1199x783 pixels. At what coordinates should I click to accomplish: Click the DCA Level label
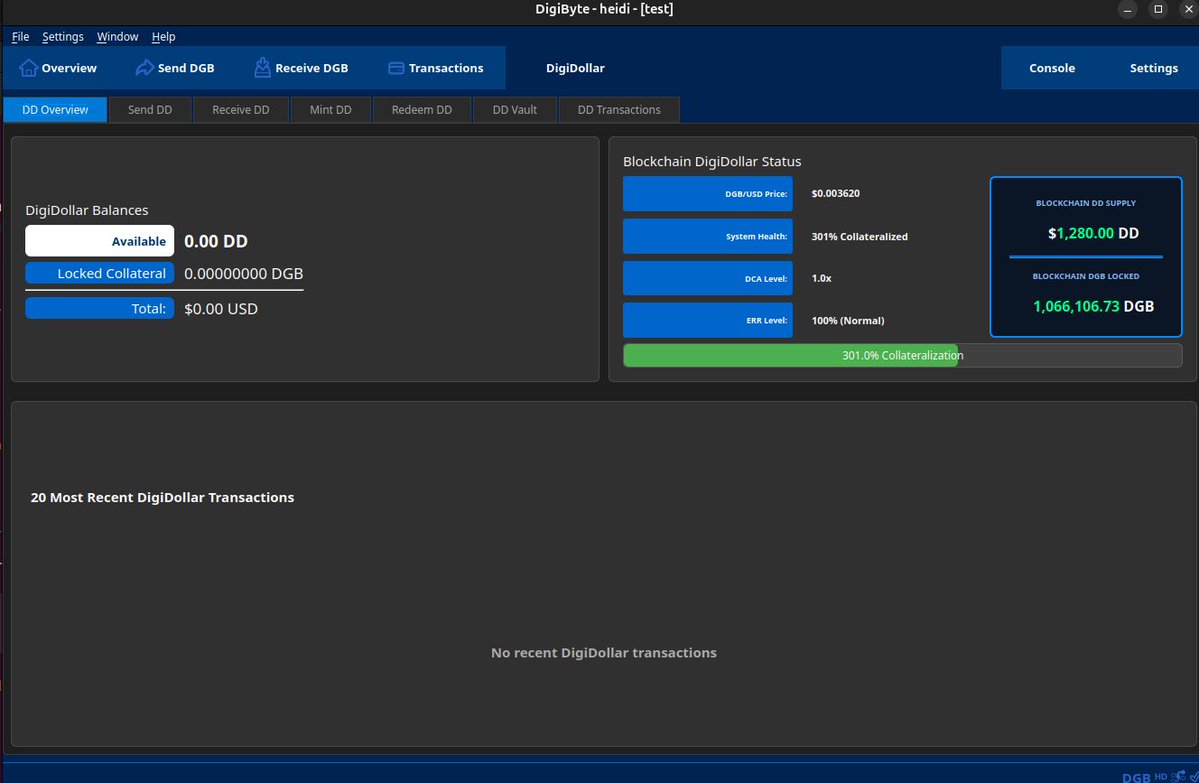click(707, 278)
